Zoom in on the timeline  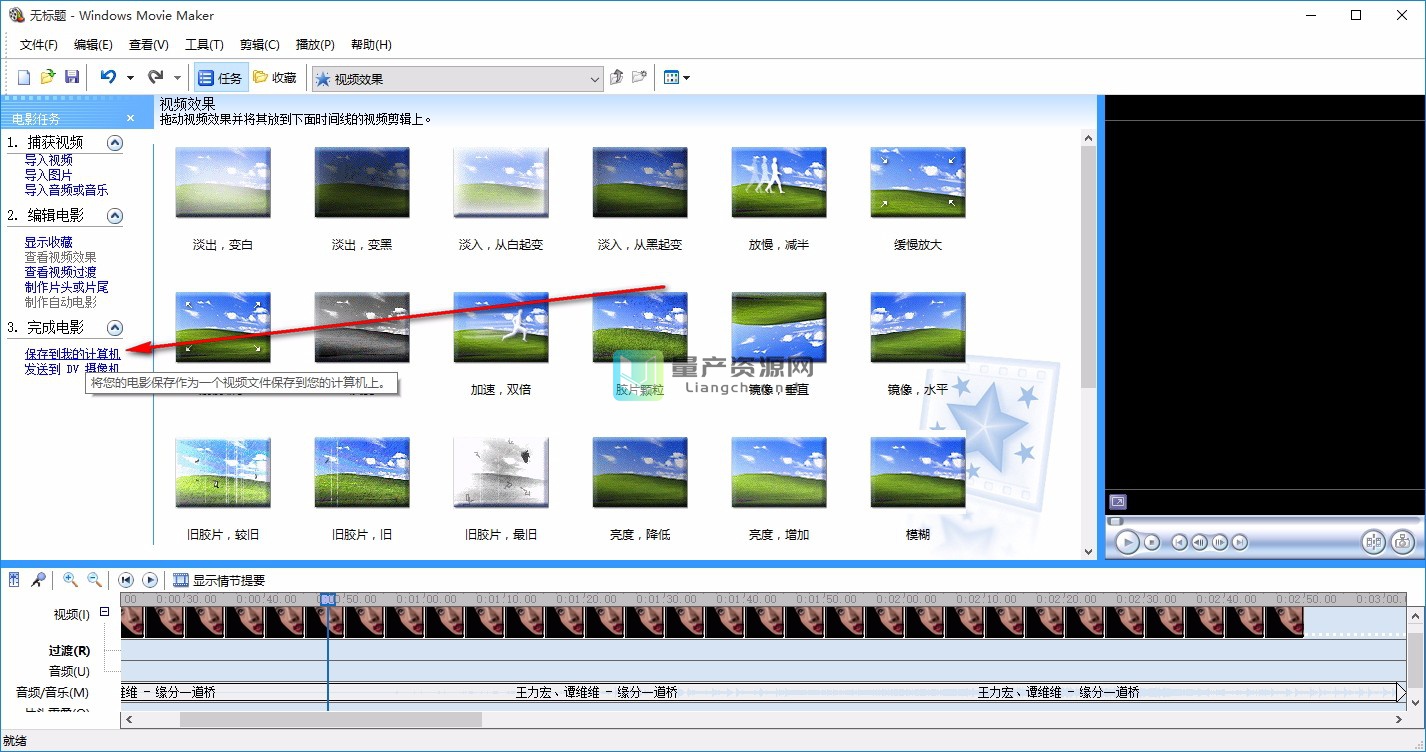point(70,580)
